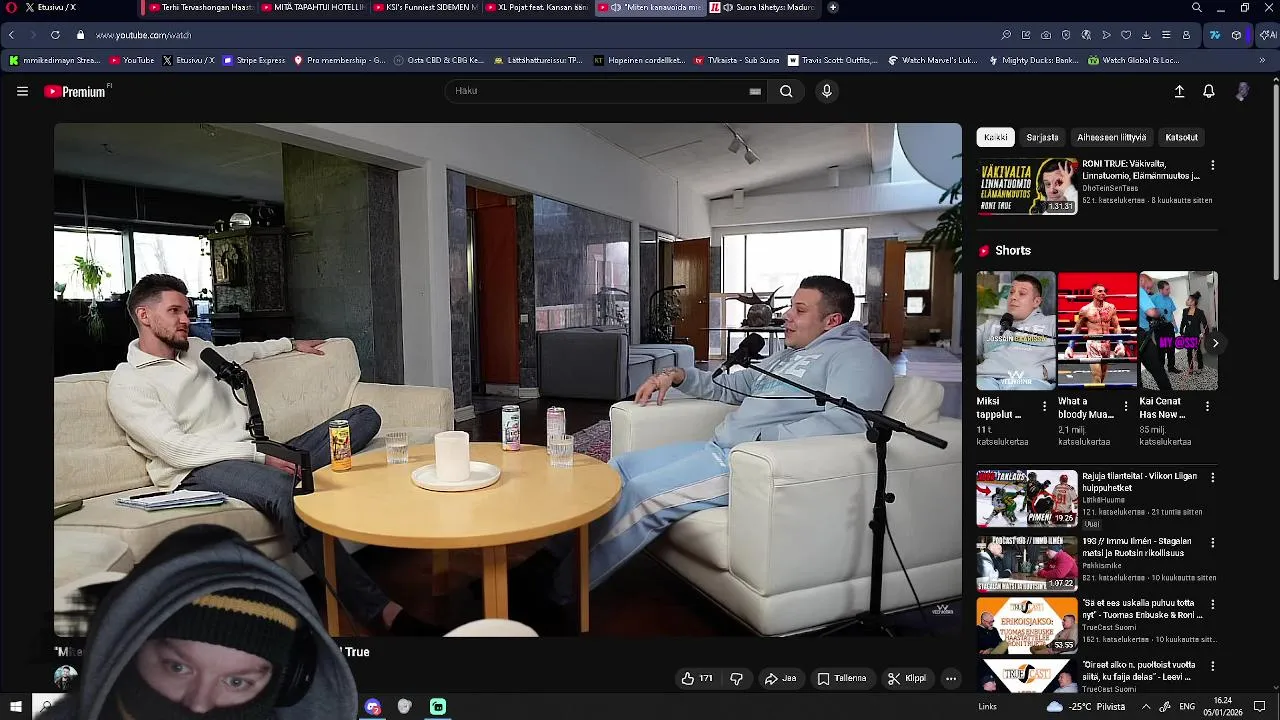Select the Katsotut filter chip

point(1181,137)
